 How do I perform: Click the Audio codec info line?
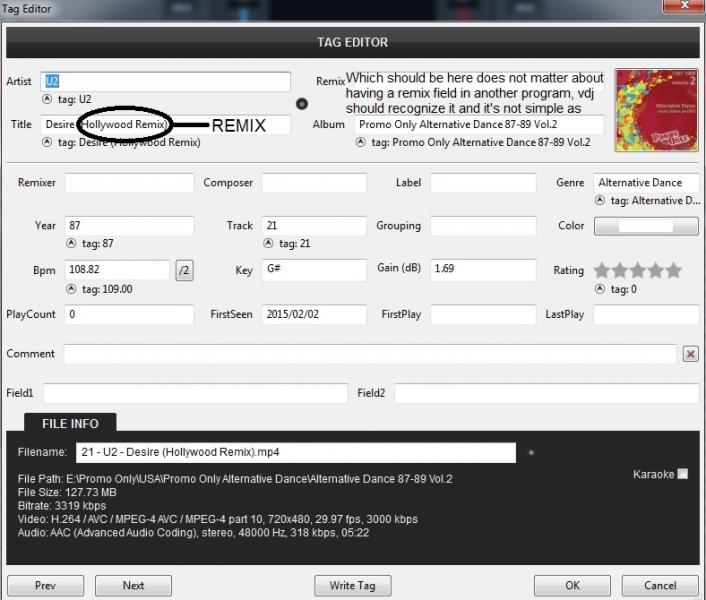click(194, 533)
